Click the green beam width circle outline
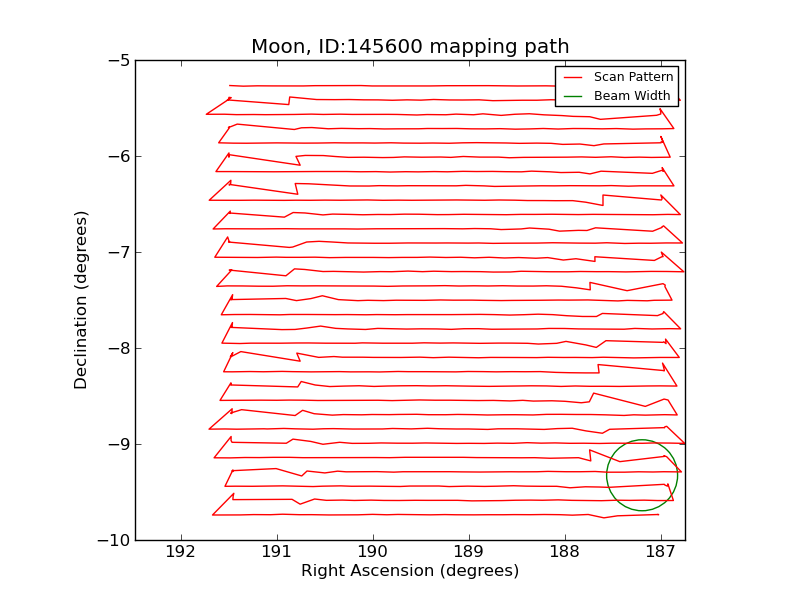800x600 pixels. tap(607, 475)
